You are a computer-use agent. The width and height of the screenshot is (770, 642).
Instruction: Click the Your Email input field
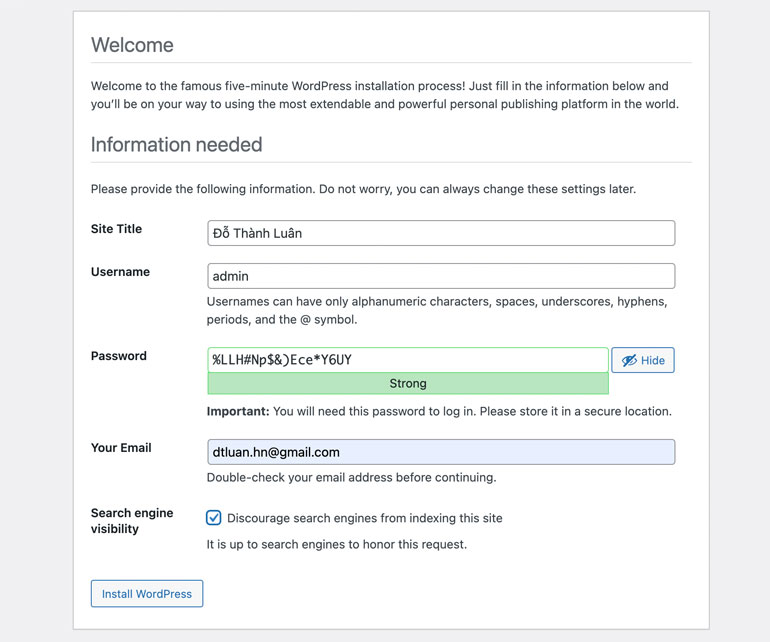[441, 452]
